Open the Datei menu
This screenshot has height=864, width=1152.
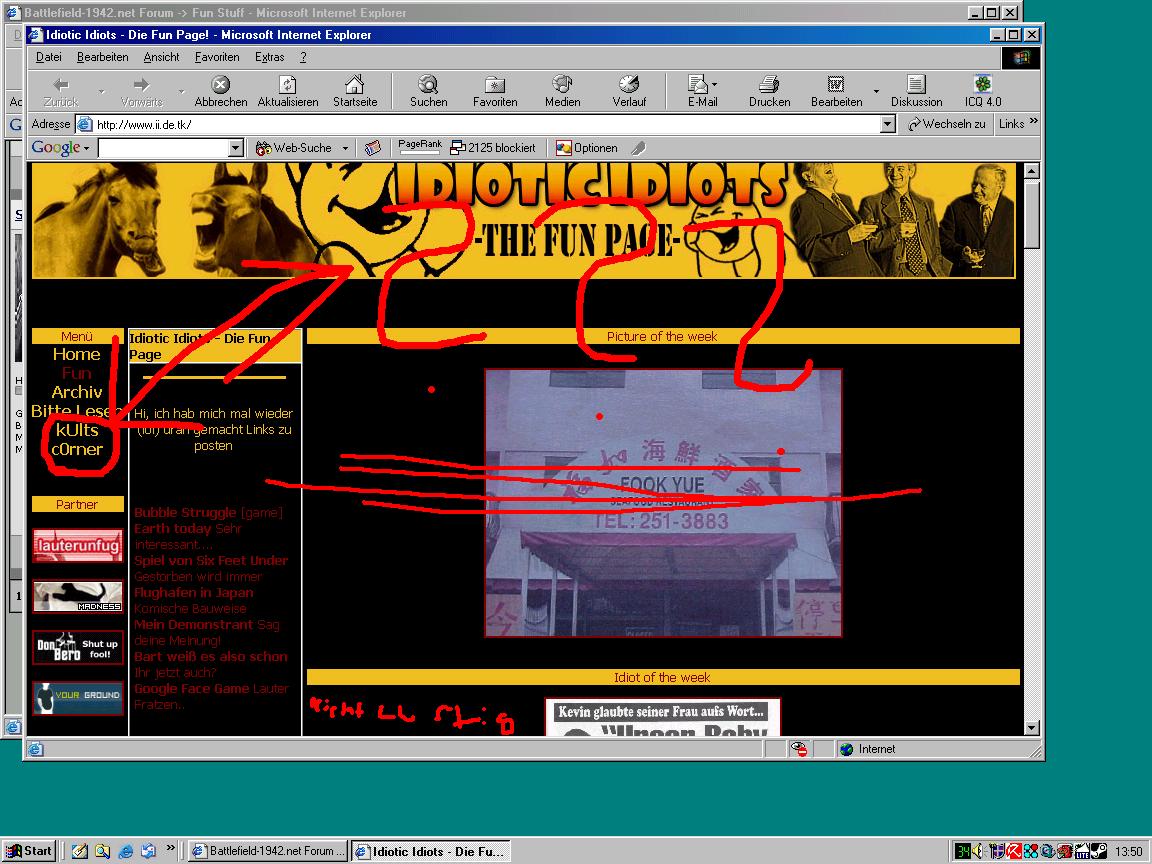pos(48,57)
